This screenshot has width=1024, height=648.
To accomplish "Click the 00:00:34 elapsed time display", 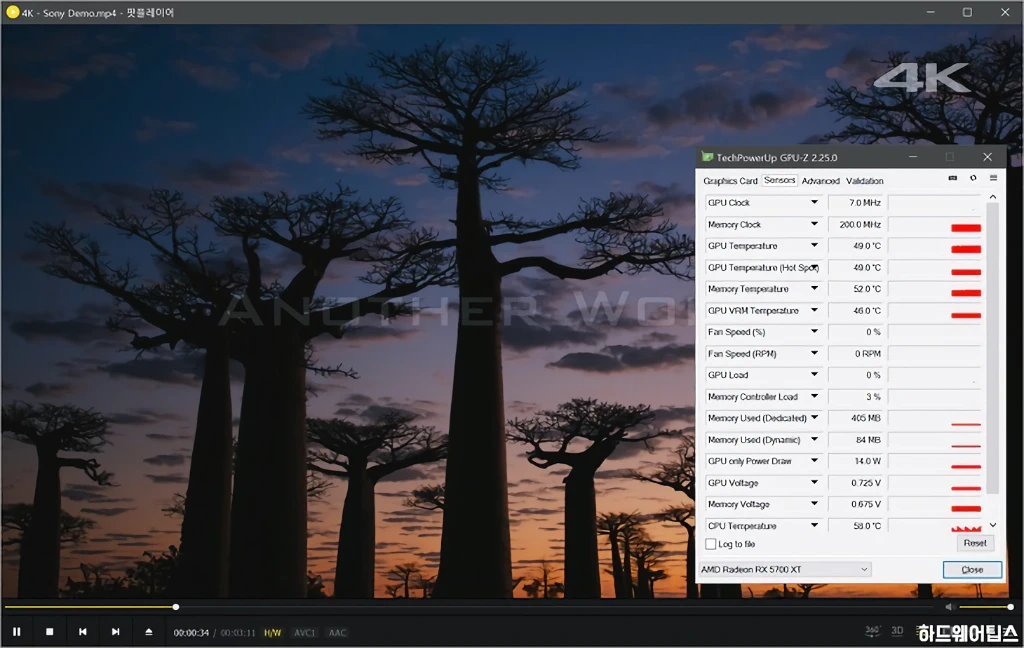I will click(191, 632).
